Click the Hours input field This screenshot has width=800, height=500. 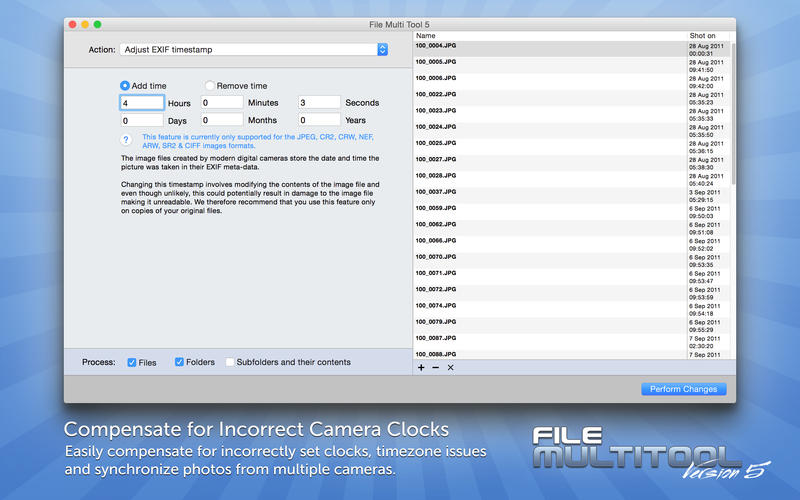(142, 103)
